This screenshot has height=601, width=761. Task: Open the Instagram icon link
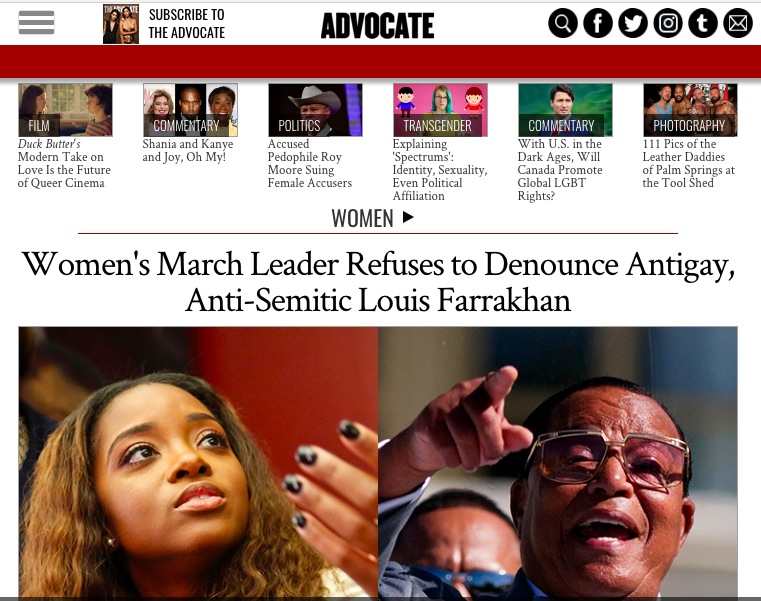click(667, 23)
